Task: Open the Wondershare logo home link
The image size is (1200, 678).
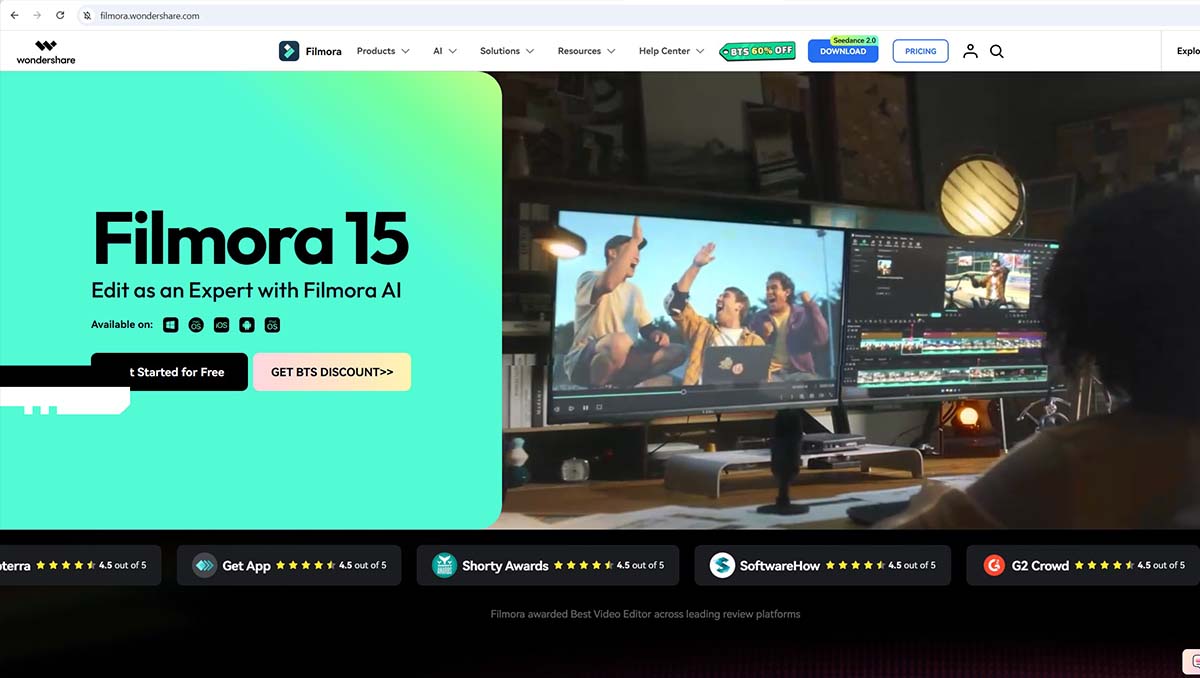Action: click(46, 52)
